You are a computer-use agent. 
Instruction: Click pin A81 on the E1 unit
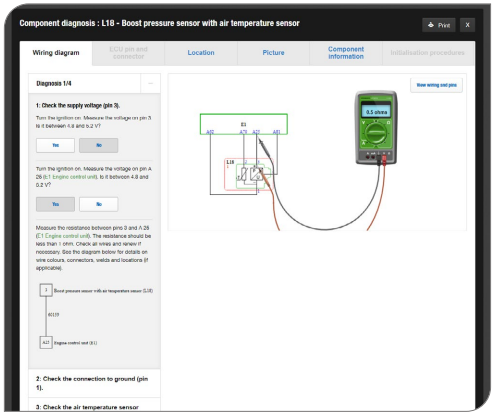coord(277,132)
